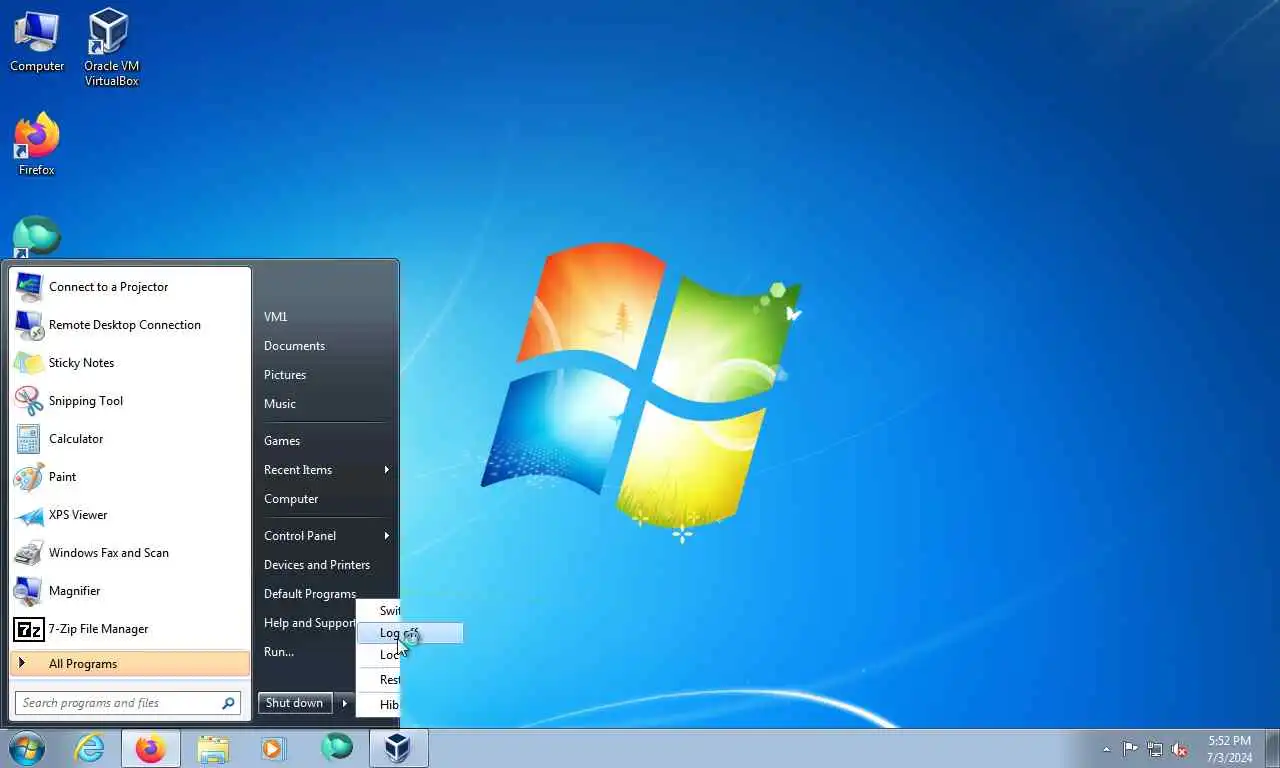
Task: Choose Switch user in power submenu
Action: tap(379, 611)
